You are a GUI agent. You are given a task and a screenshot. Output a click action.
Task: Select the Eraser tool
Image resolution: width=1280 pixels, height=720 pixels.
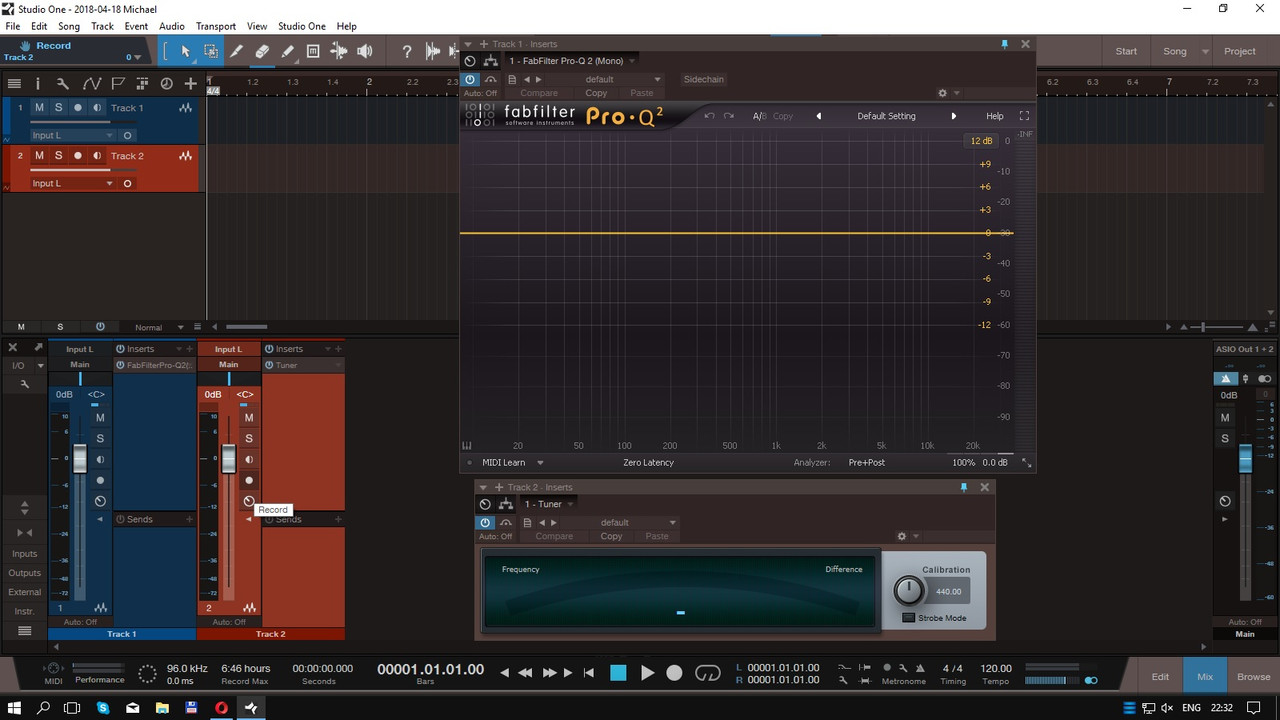[262, 51]
